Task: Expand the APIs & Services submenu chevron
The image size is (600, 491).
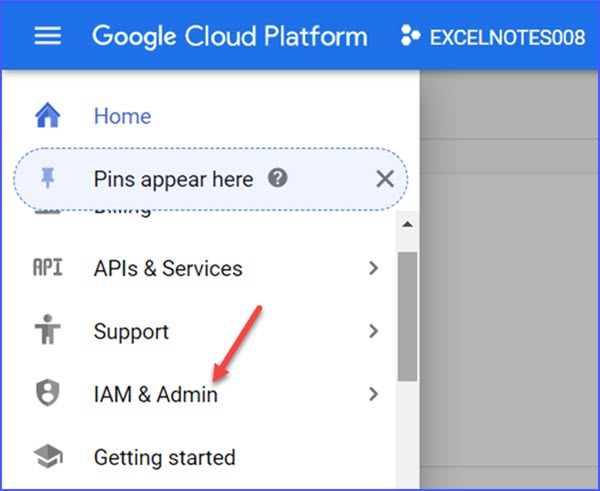Action: point(373,268)
